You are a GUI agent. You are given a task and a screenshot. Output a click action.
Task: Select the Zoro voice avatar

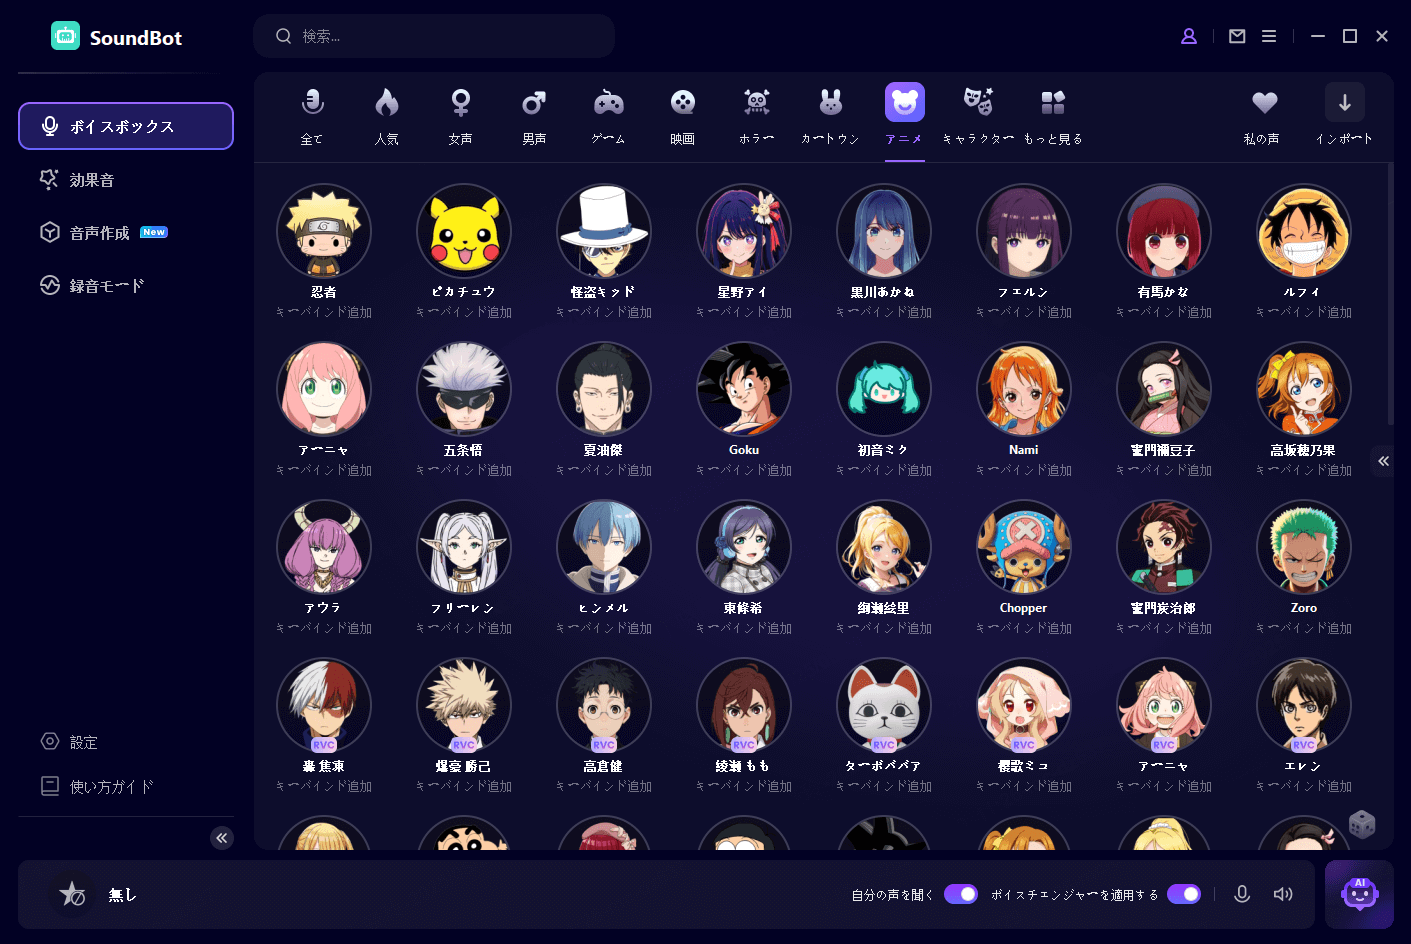1304,547
